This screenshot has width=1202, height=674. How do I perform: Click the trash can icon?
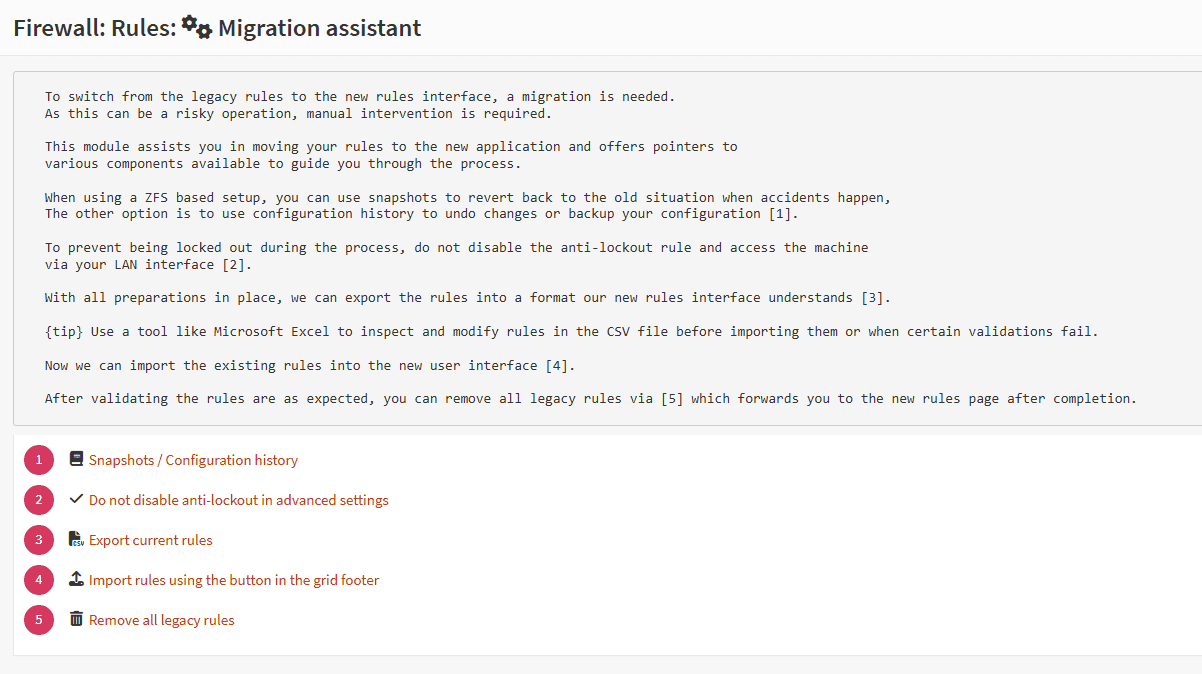[x=76, y=620]
